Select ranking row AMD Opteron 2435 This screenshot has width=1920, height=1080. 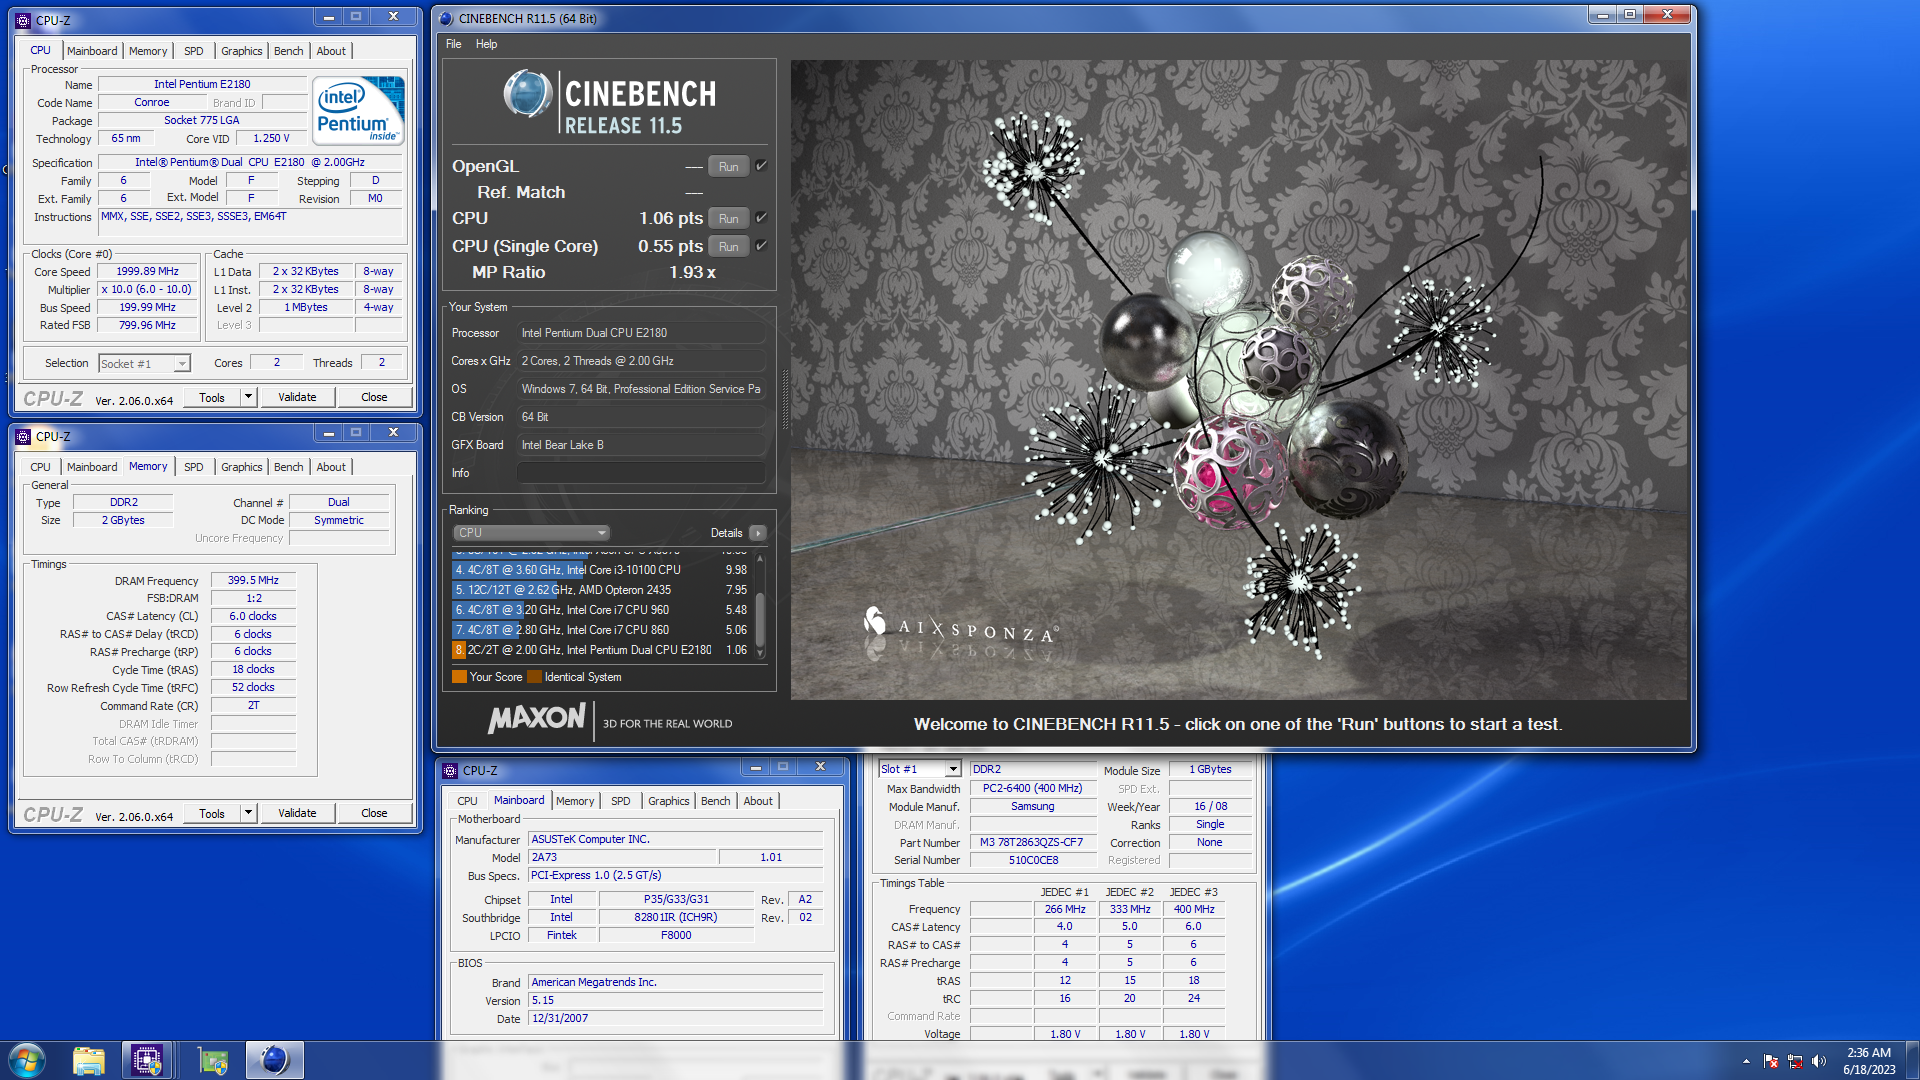click(x=601, y=590)
